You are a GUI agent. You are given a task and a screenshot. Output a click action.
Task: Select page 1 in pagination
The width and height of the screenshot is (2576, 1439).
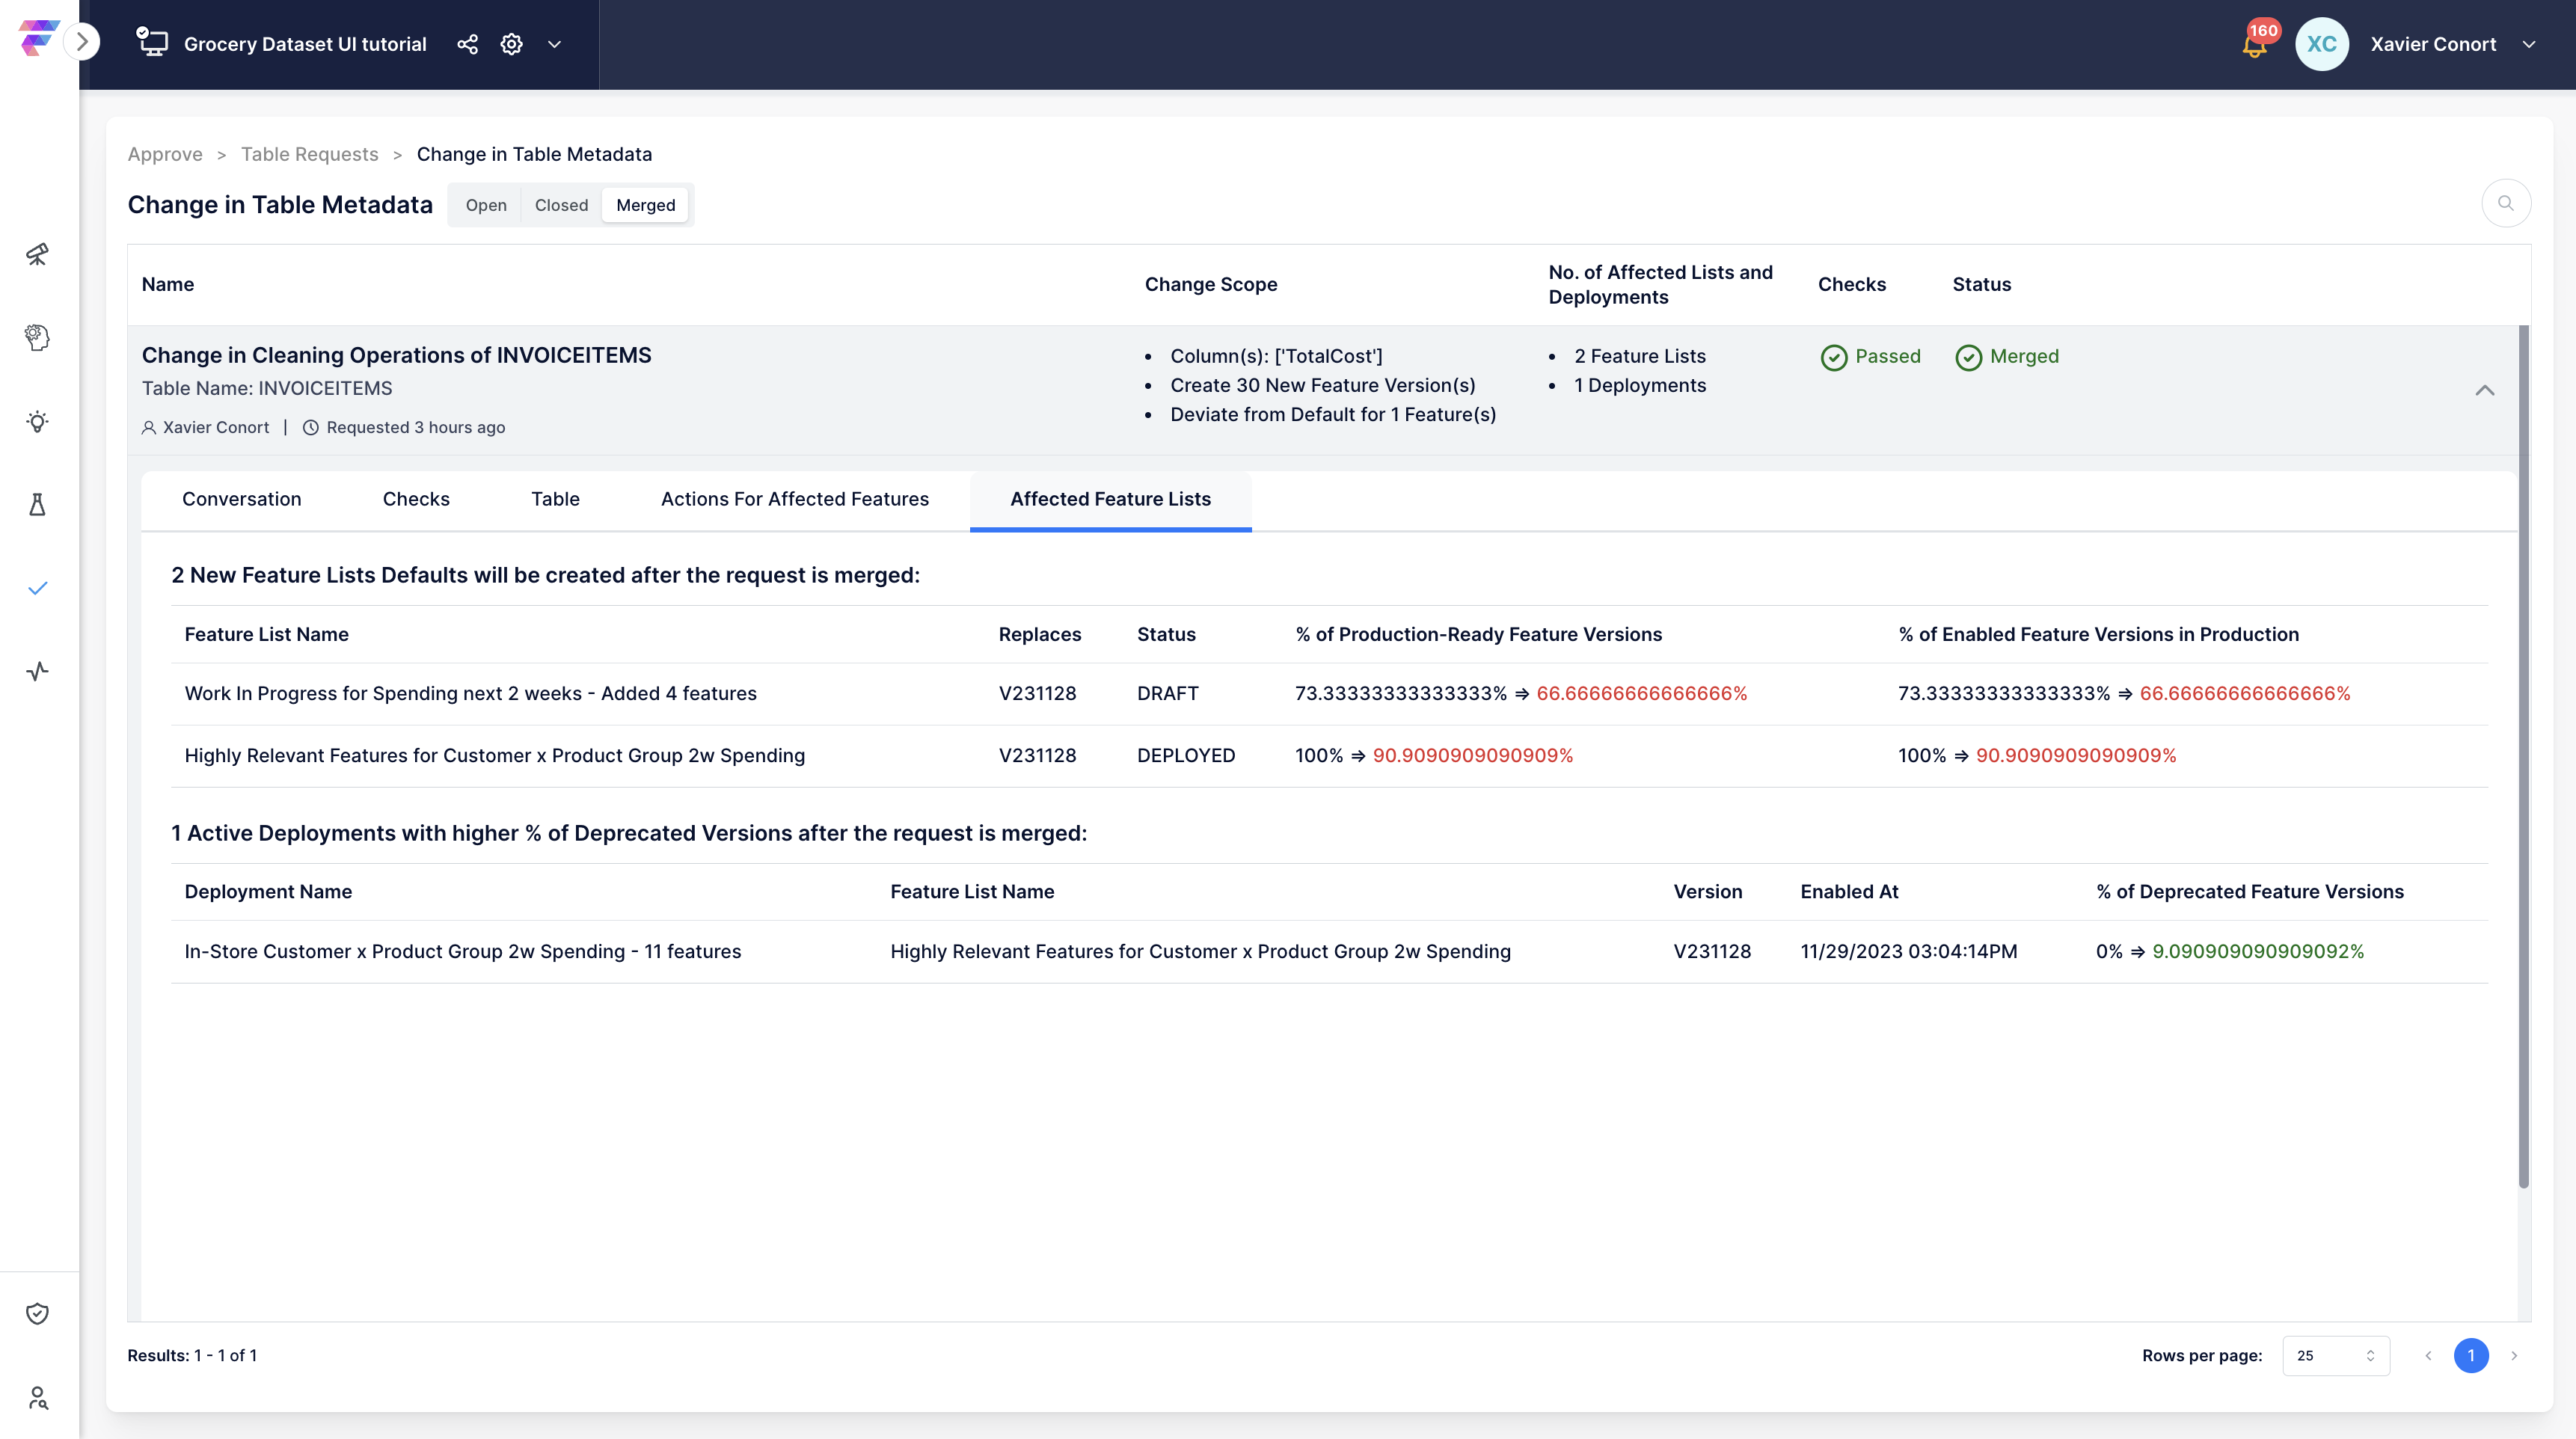pyautogui.click(x=2471, y=1356)
